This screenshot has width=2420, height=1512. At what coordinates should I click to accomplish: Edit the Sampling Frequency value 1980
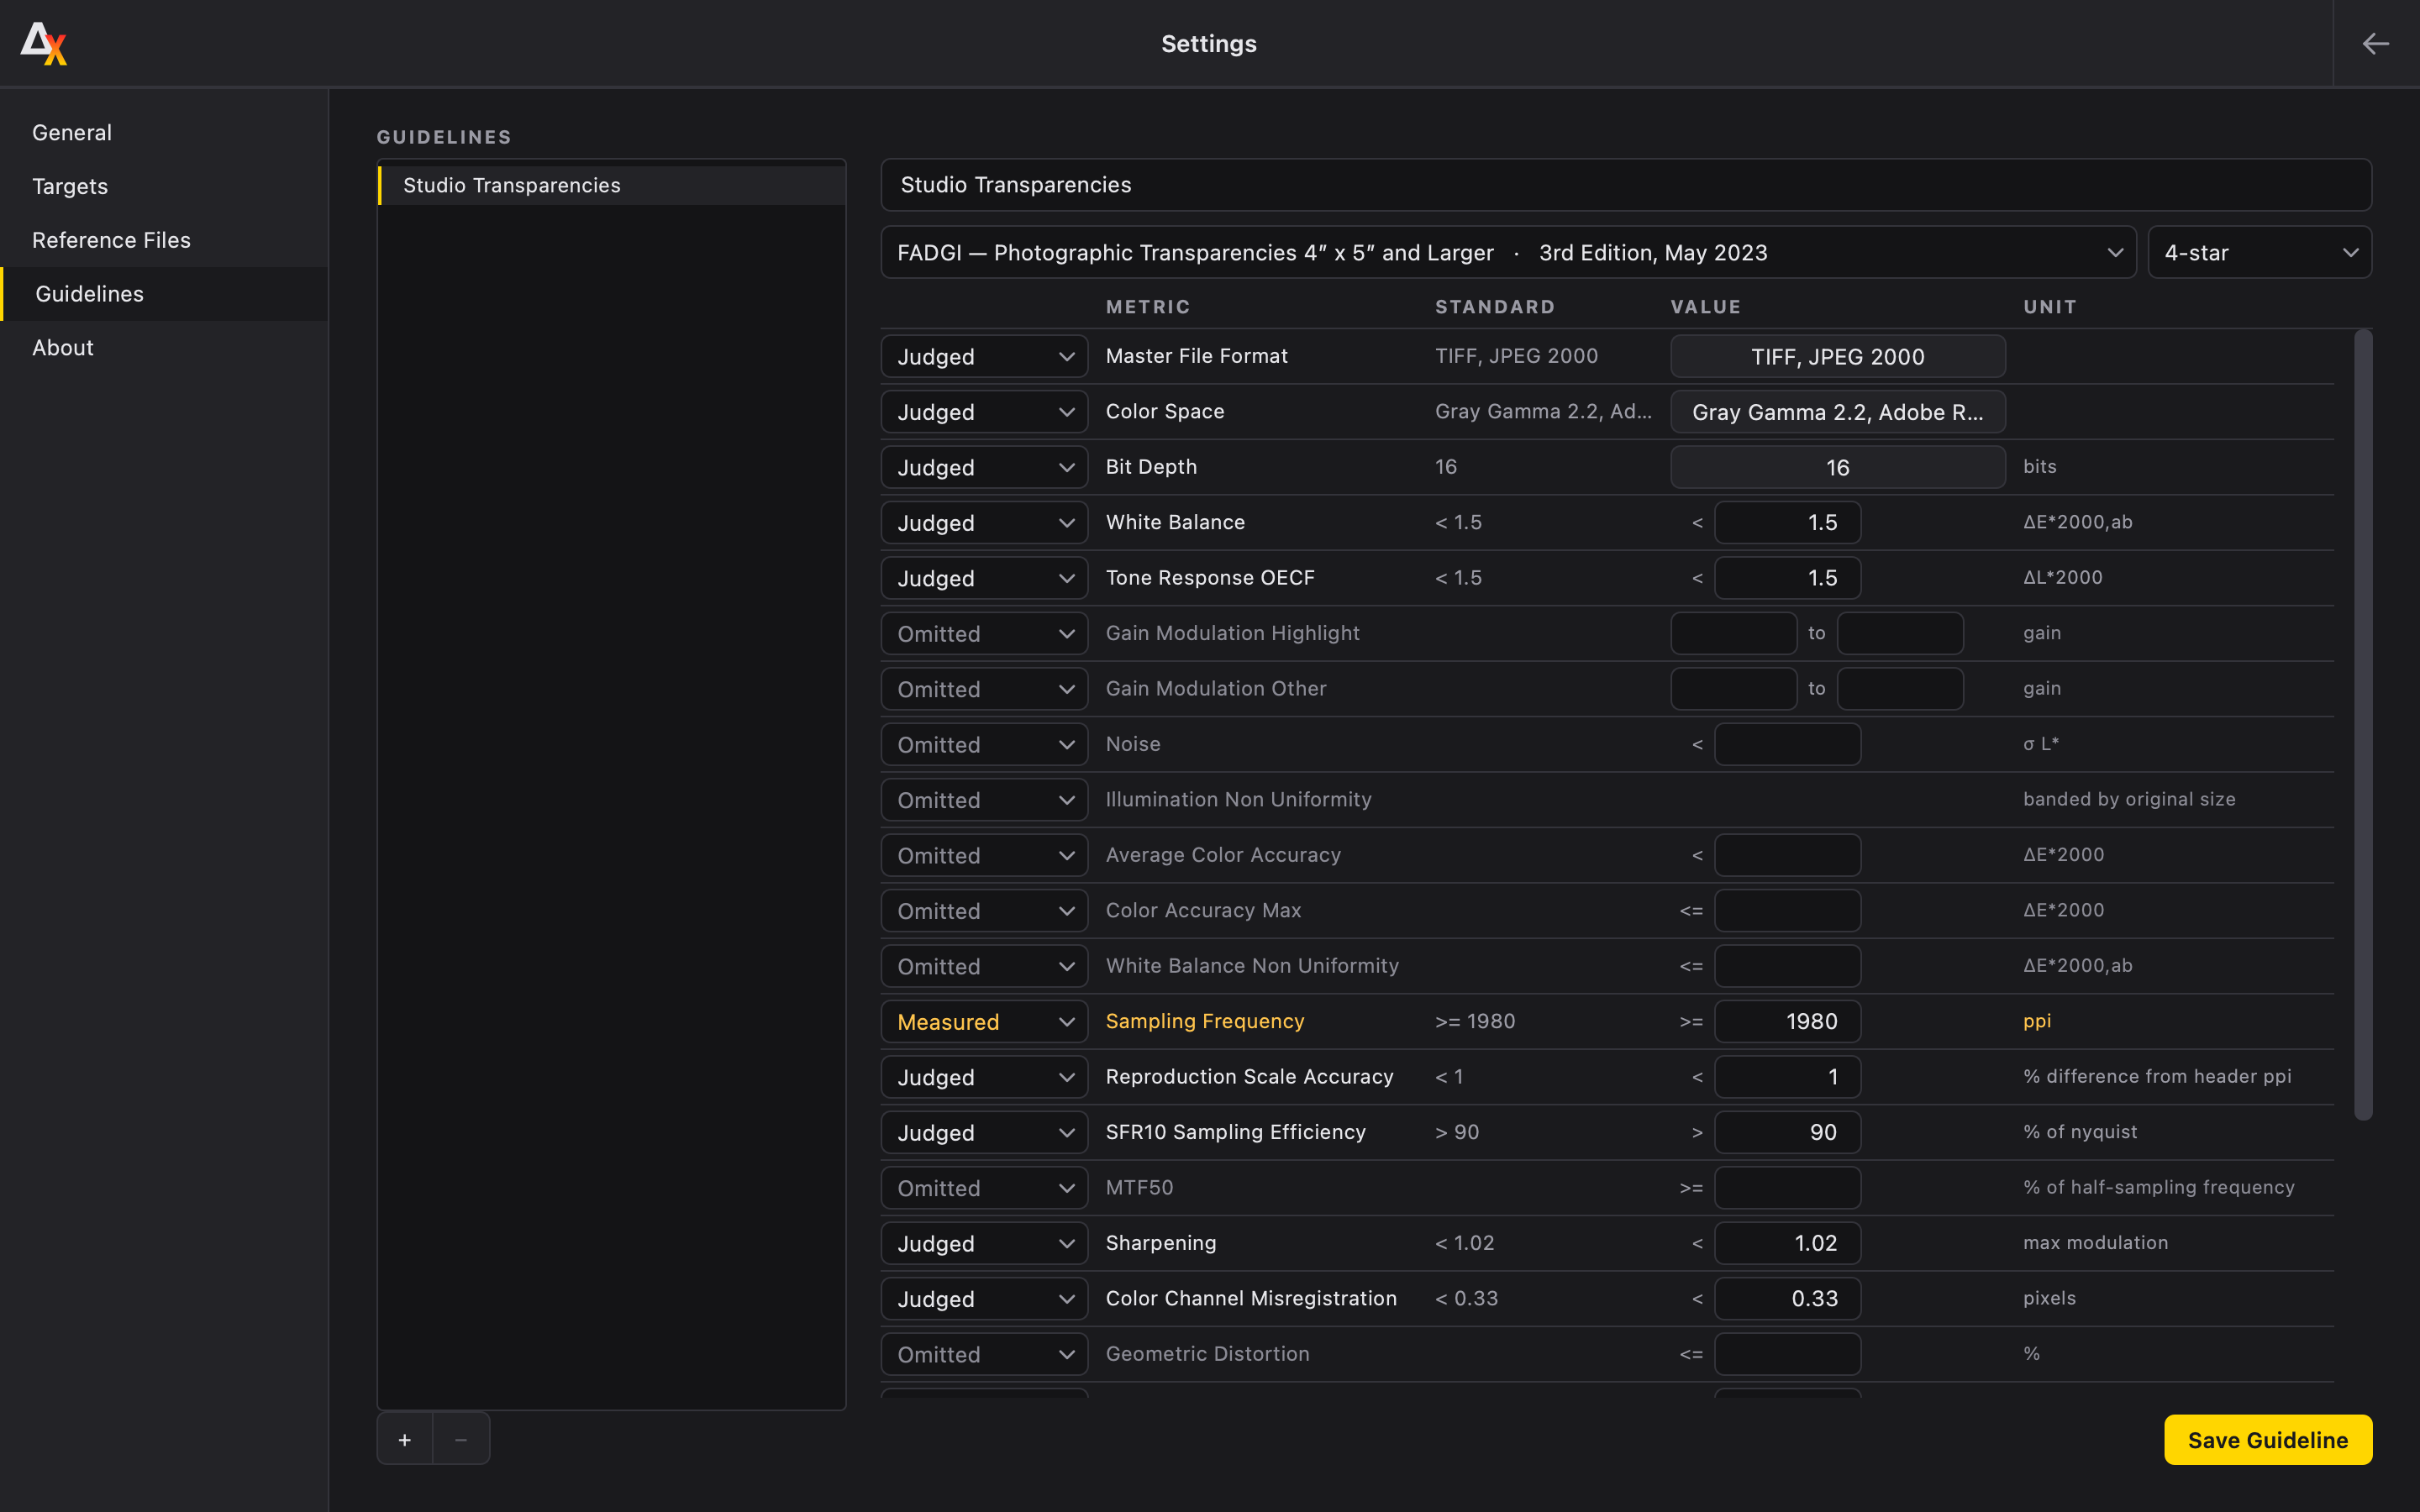[1788, 1021]
